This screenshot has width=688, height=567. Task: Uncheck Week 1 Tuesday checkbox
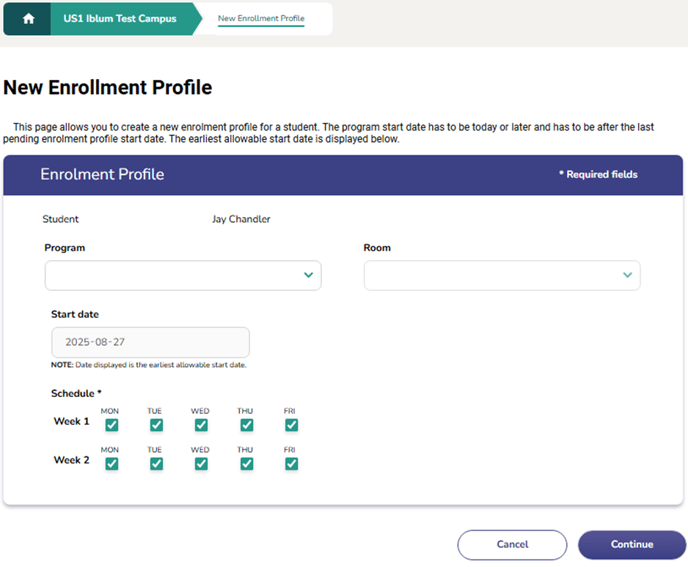tap(156, 425)
